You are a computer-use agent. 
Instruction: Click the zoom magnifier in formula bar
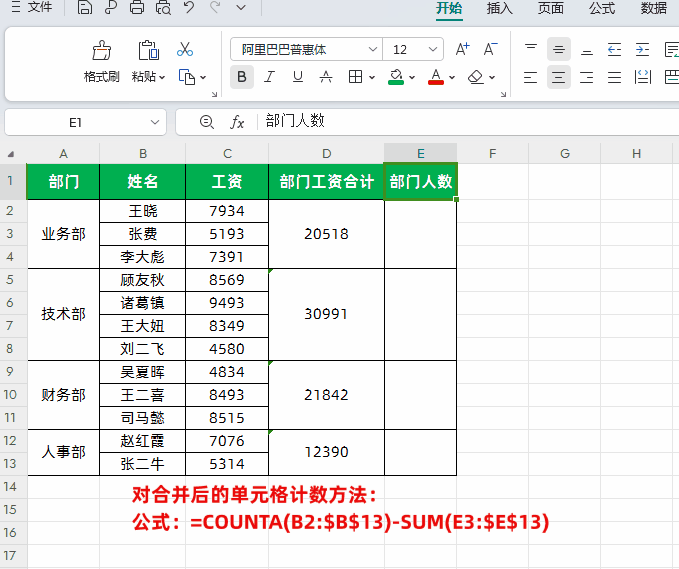coord(207,122)
